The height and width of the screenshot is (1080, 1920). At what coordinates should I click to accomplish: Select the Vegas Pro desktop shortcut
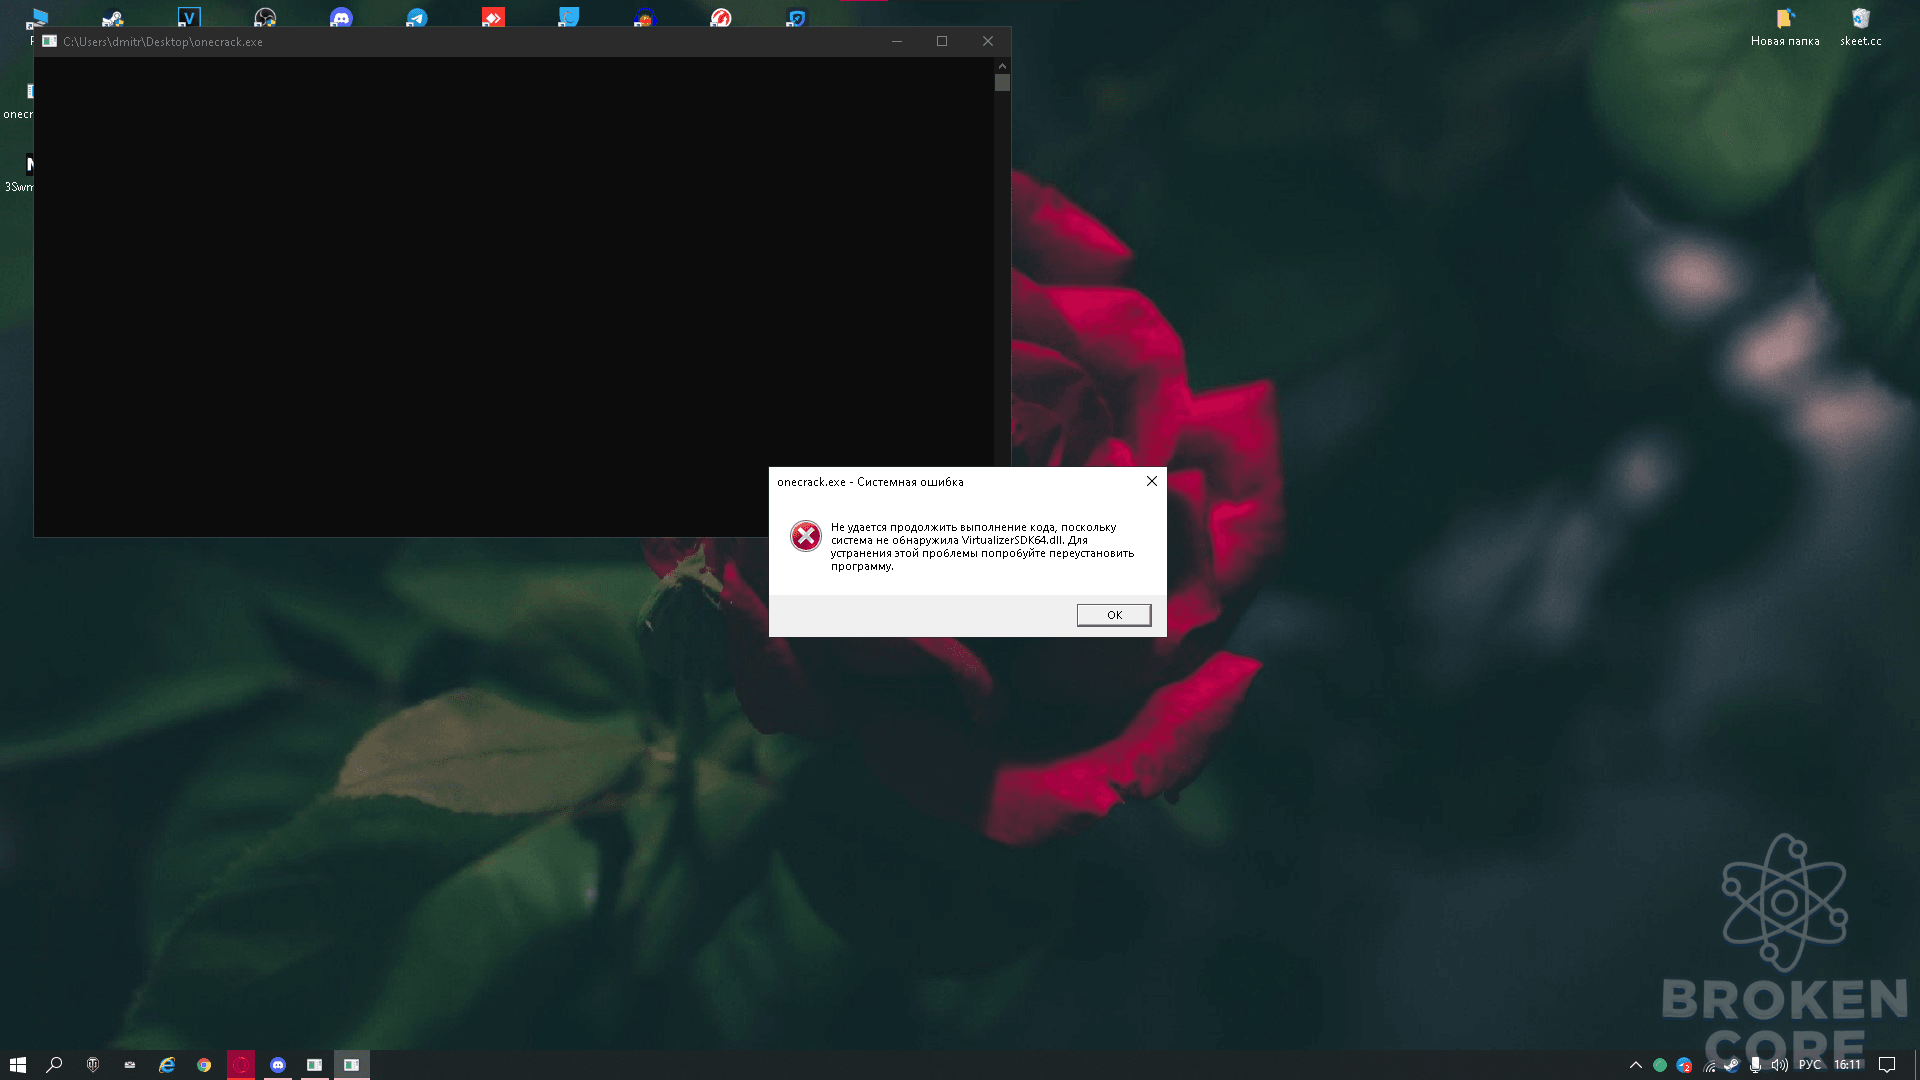[x=189, y=16]
